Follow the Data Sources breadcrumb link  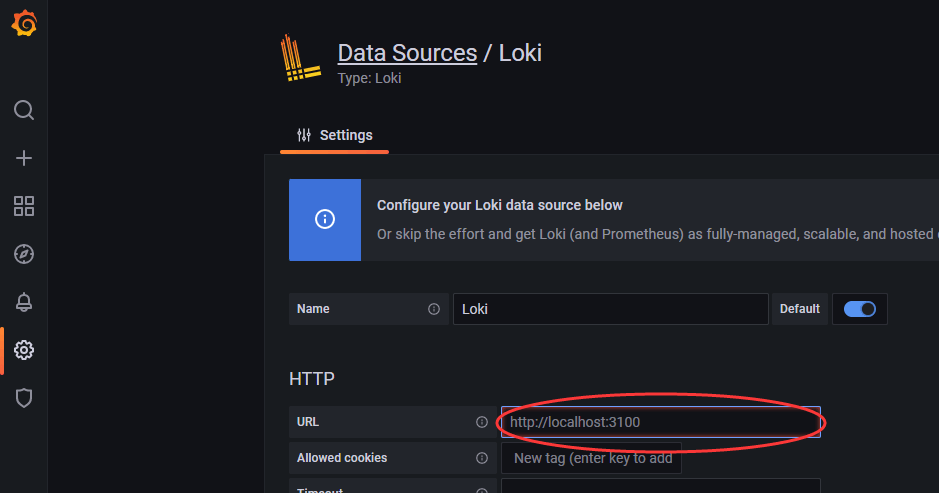click(x=407, y=53)
